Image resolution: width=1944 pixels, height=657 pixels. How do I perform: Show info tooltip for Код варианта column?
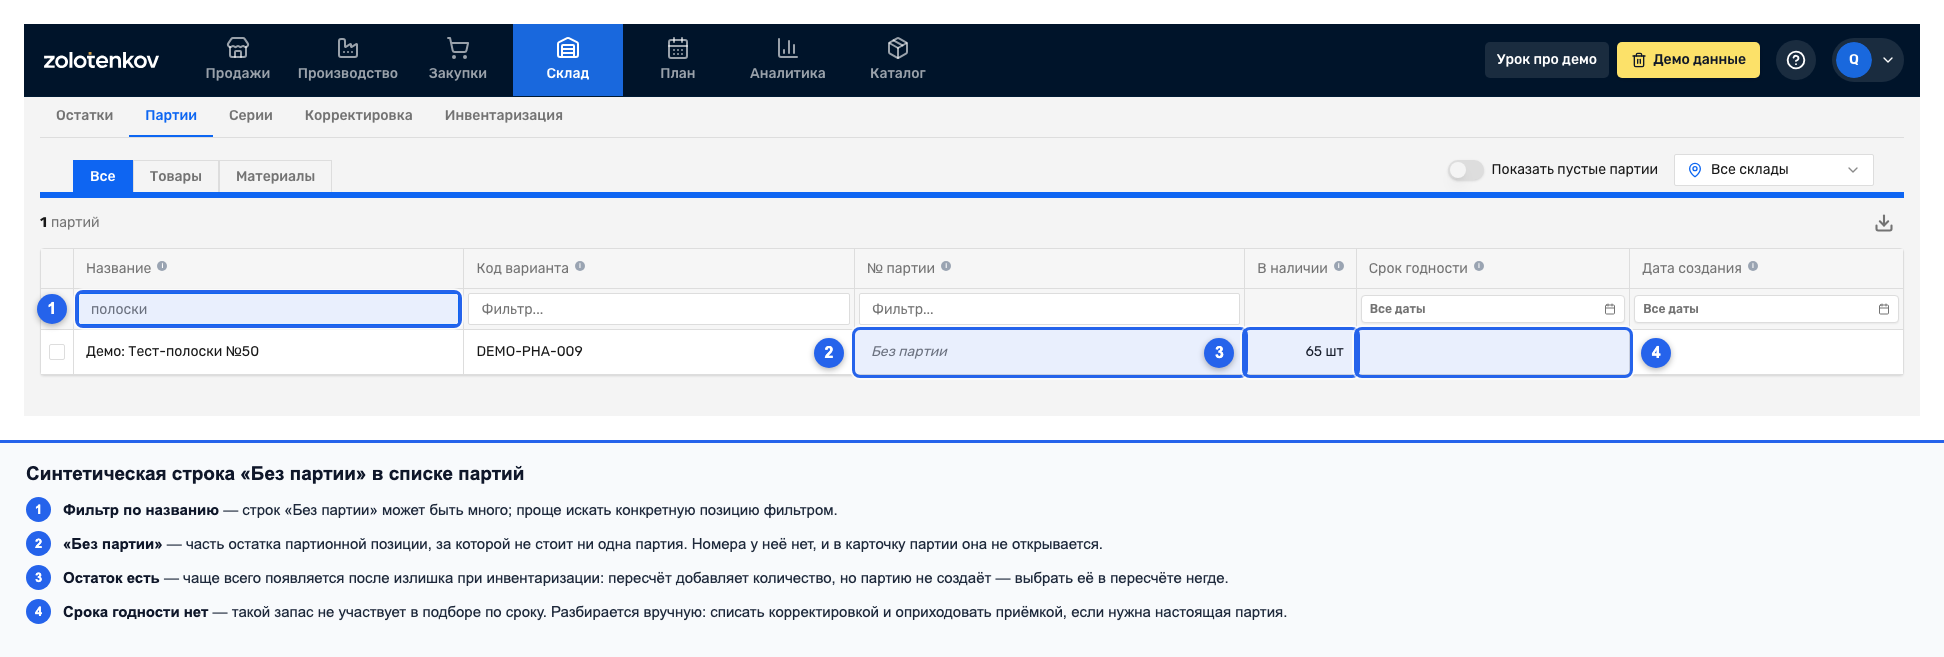[x=580, y=267]
